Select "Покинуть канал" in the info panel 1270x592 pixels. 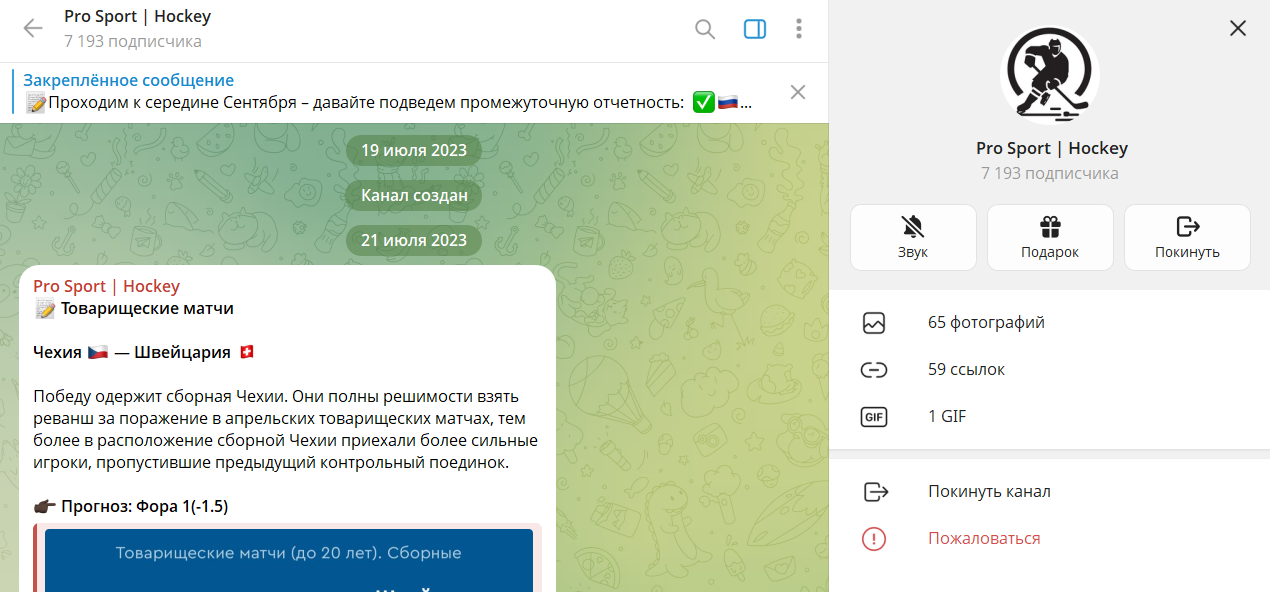click(x=1050, y=492)
